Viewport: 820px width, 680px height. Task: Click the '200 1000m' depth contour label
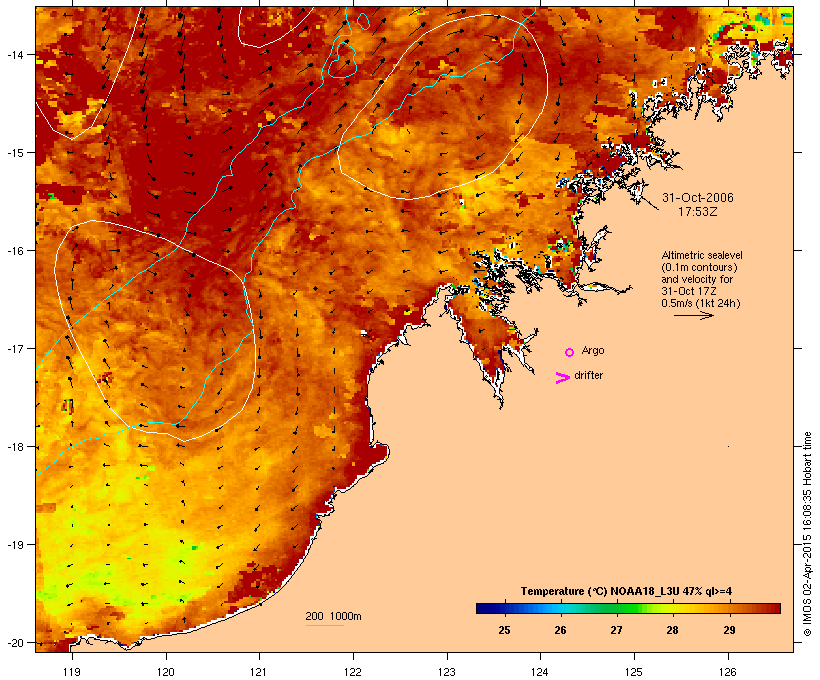pyautogui.click(x=333, y=616)
